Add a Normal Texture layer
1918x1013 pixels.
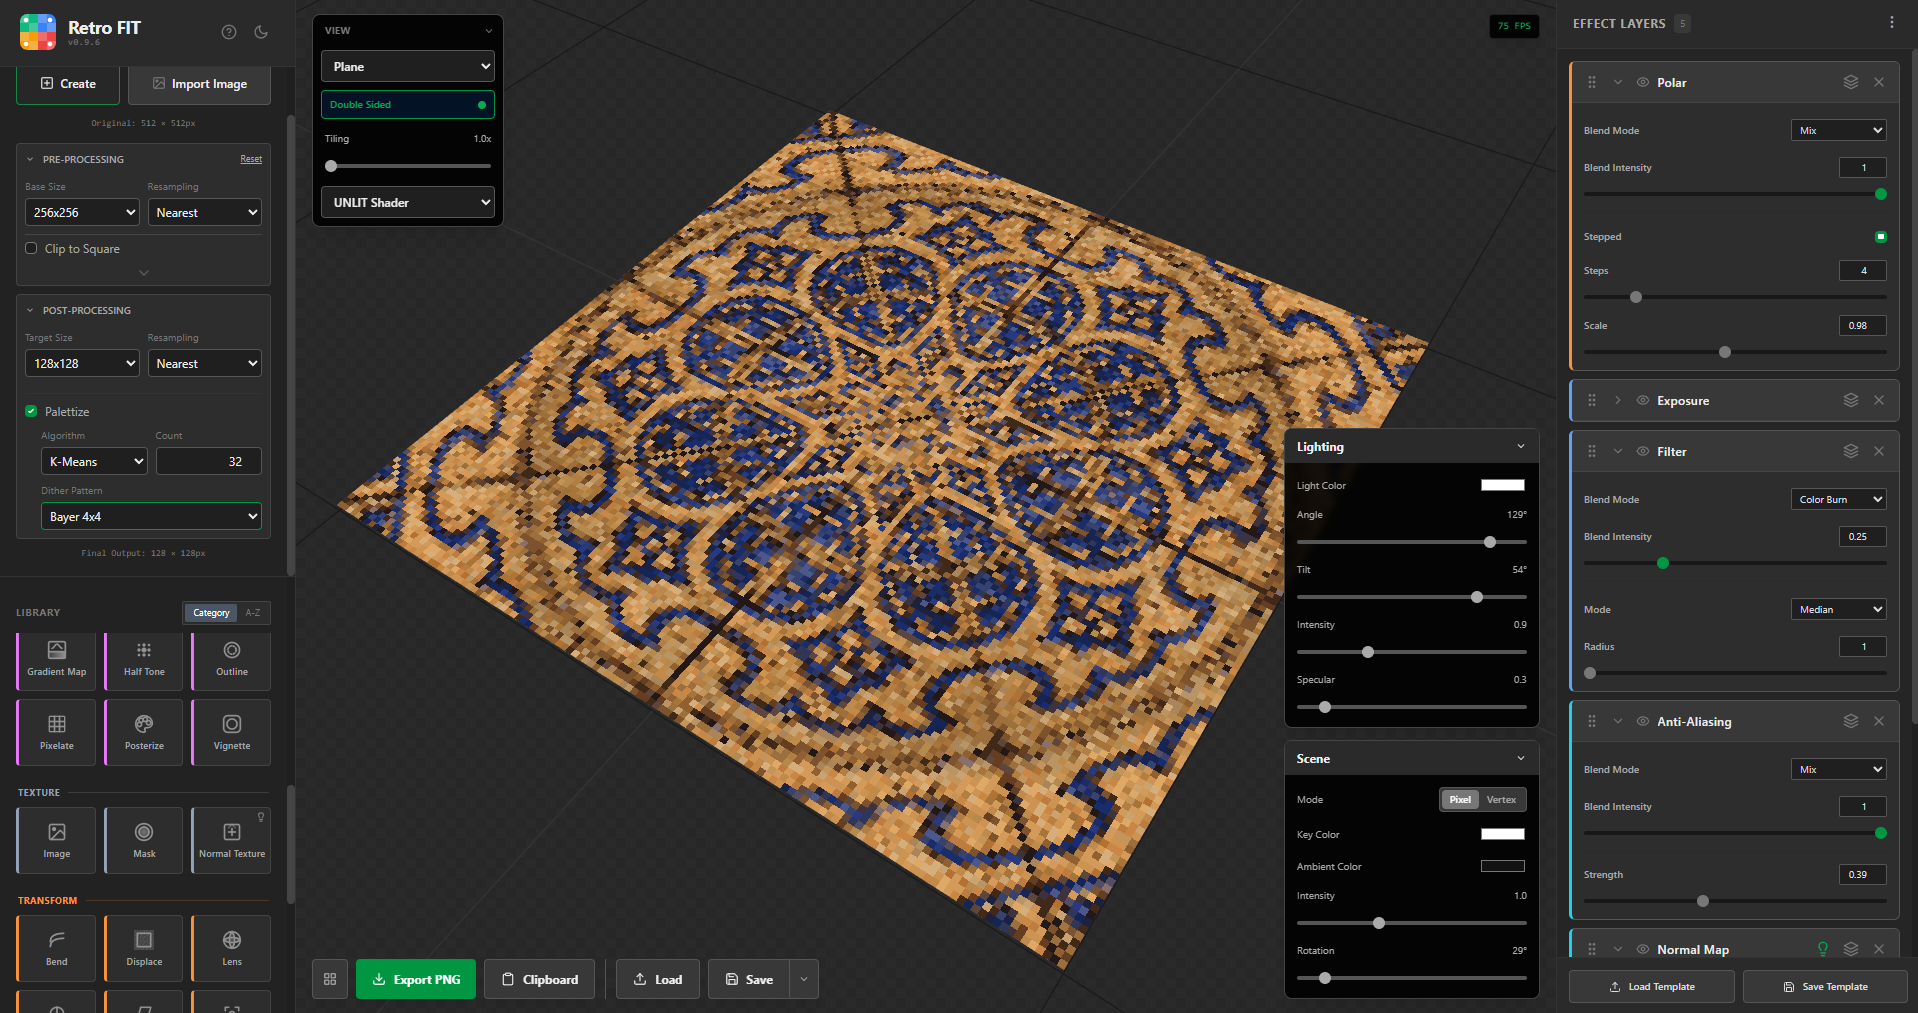click(x=231, y=840)
